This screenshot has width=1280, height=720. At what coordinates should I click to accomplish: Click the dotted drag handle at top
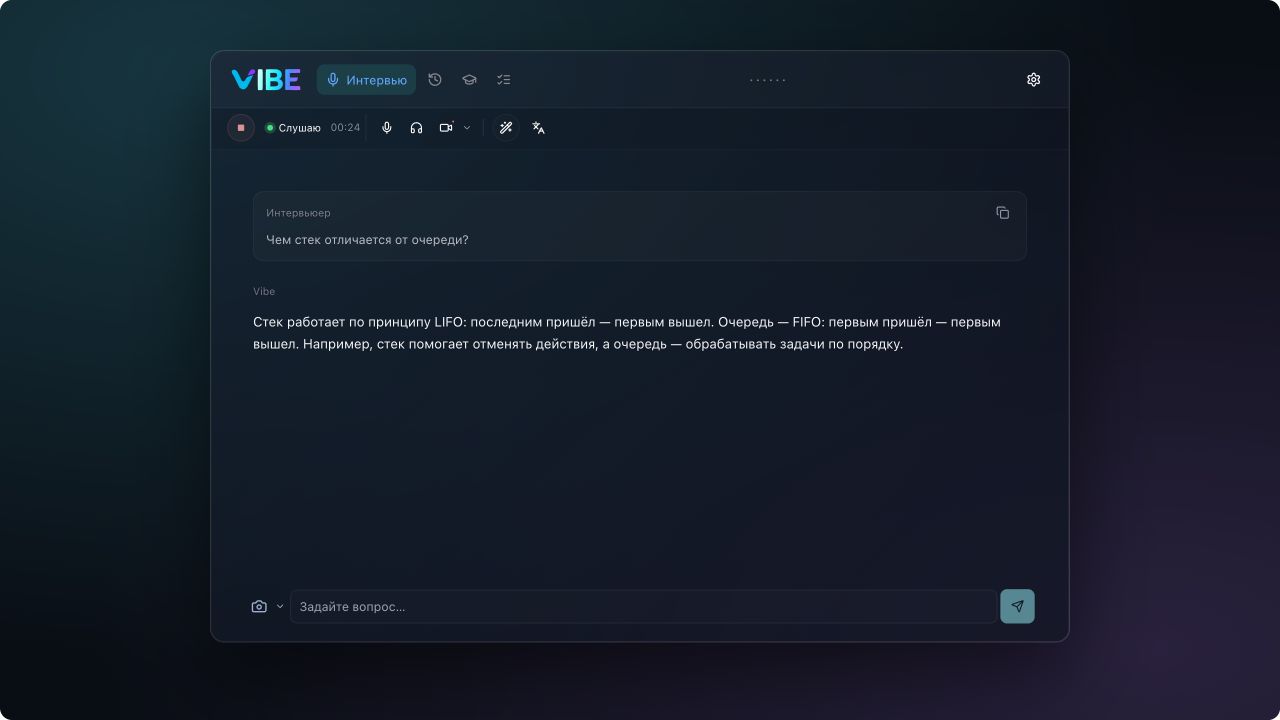click(768, 80)
